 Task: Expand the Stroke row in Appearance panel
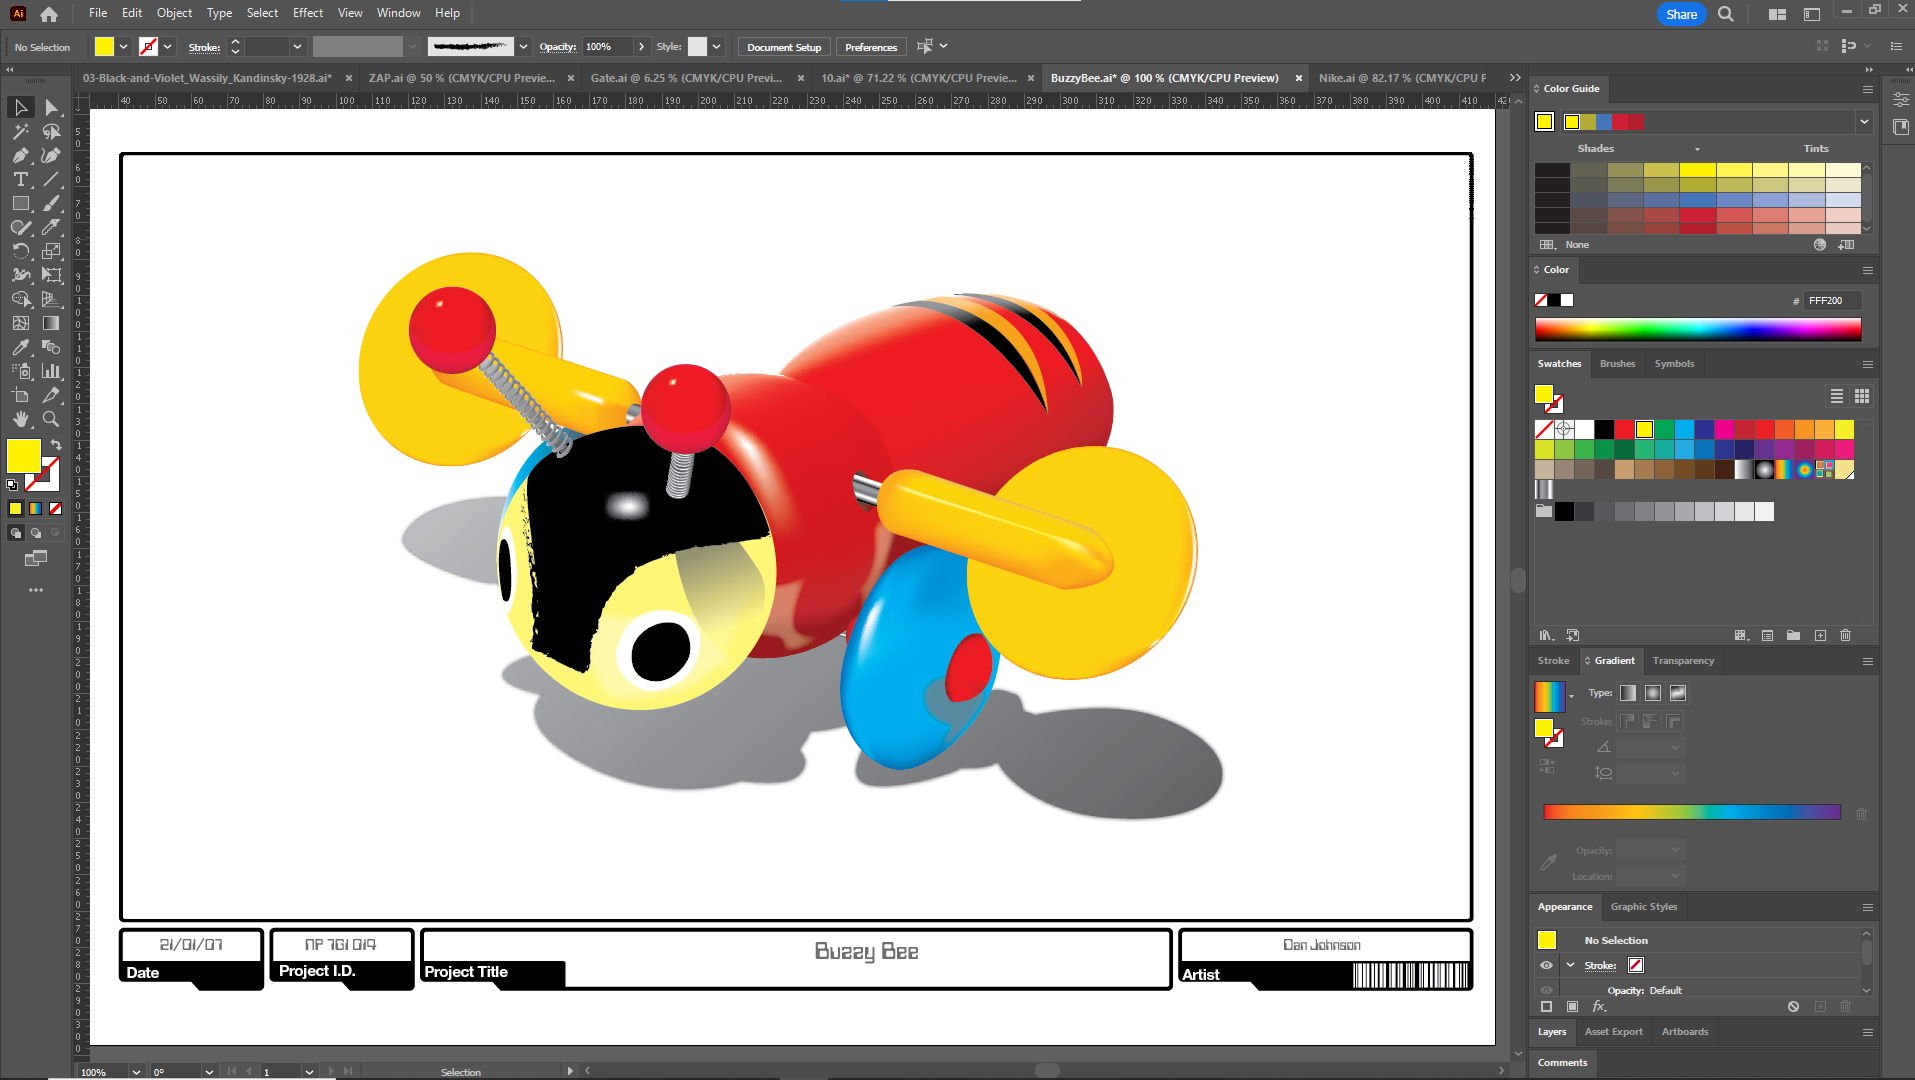pyautogui.click(x=1570, y=965)
